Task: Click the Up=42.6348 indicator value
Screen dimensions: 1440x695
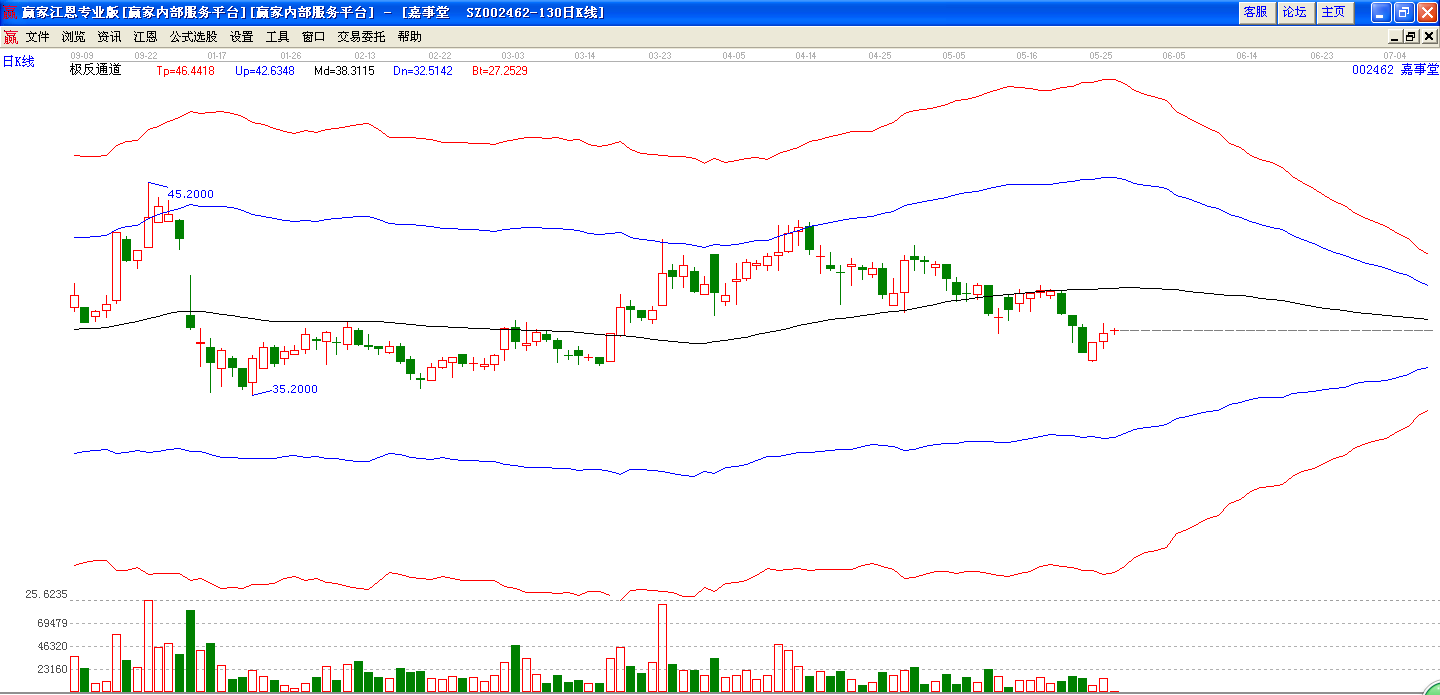Action: 265,71
